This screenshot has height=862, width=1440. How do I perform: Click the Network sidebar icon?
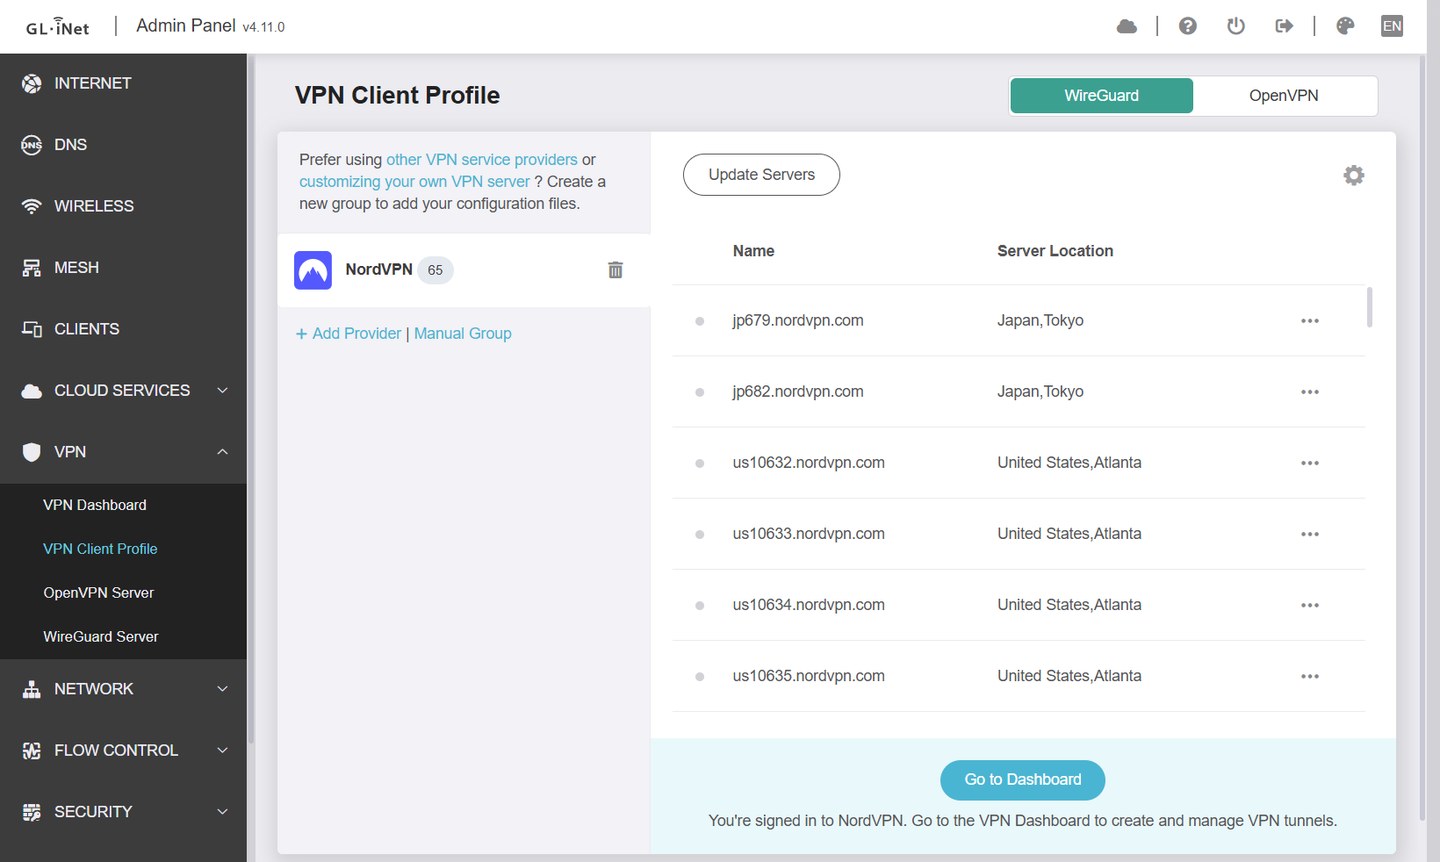[x=32, y=689]
